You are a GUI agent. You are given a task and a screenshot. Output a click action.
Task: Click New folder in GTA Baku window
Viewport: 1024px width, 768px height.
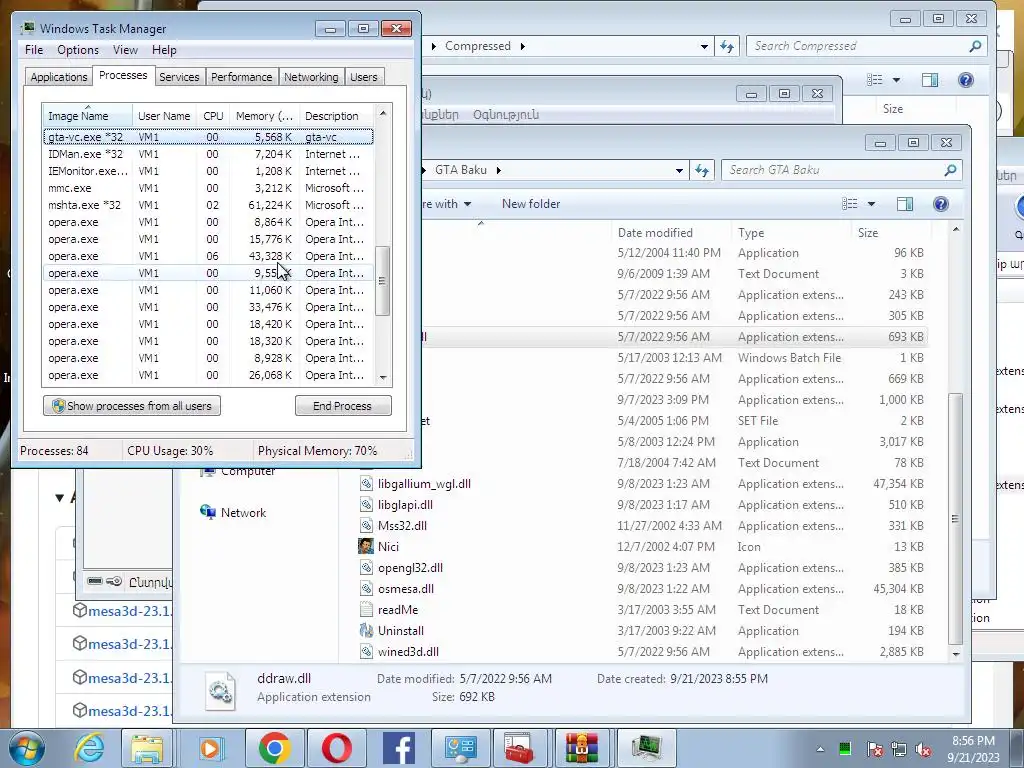coord(531,204)
